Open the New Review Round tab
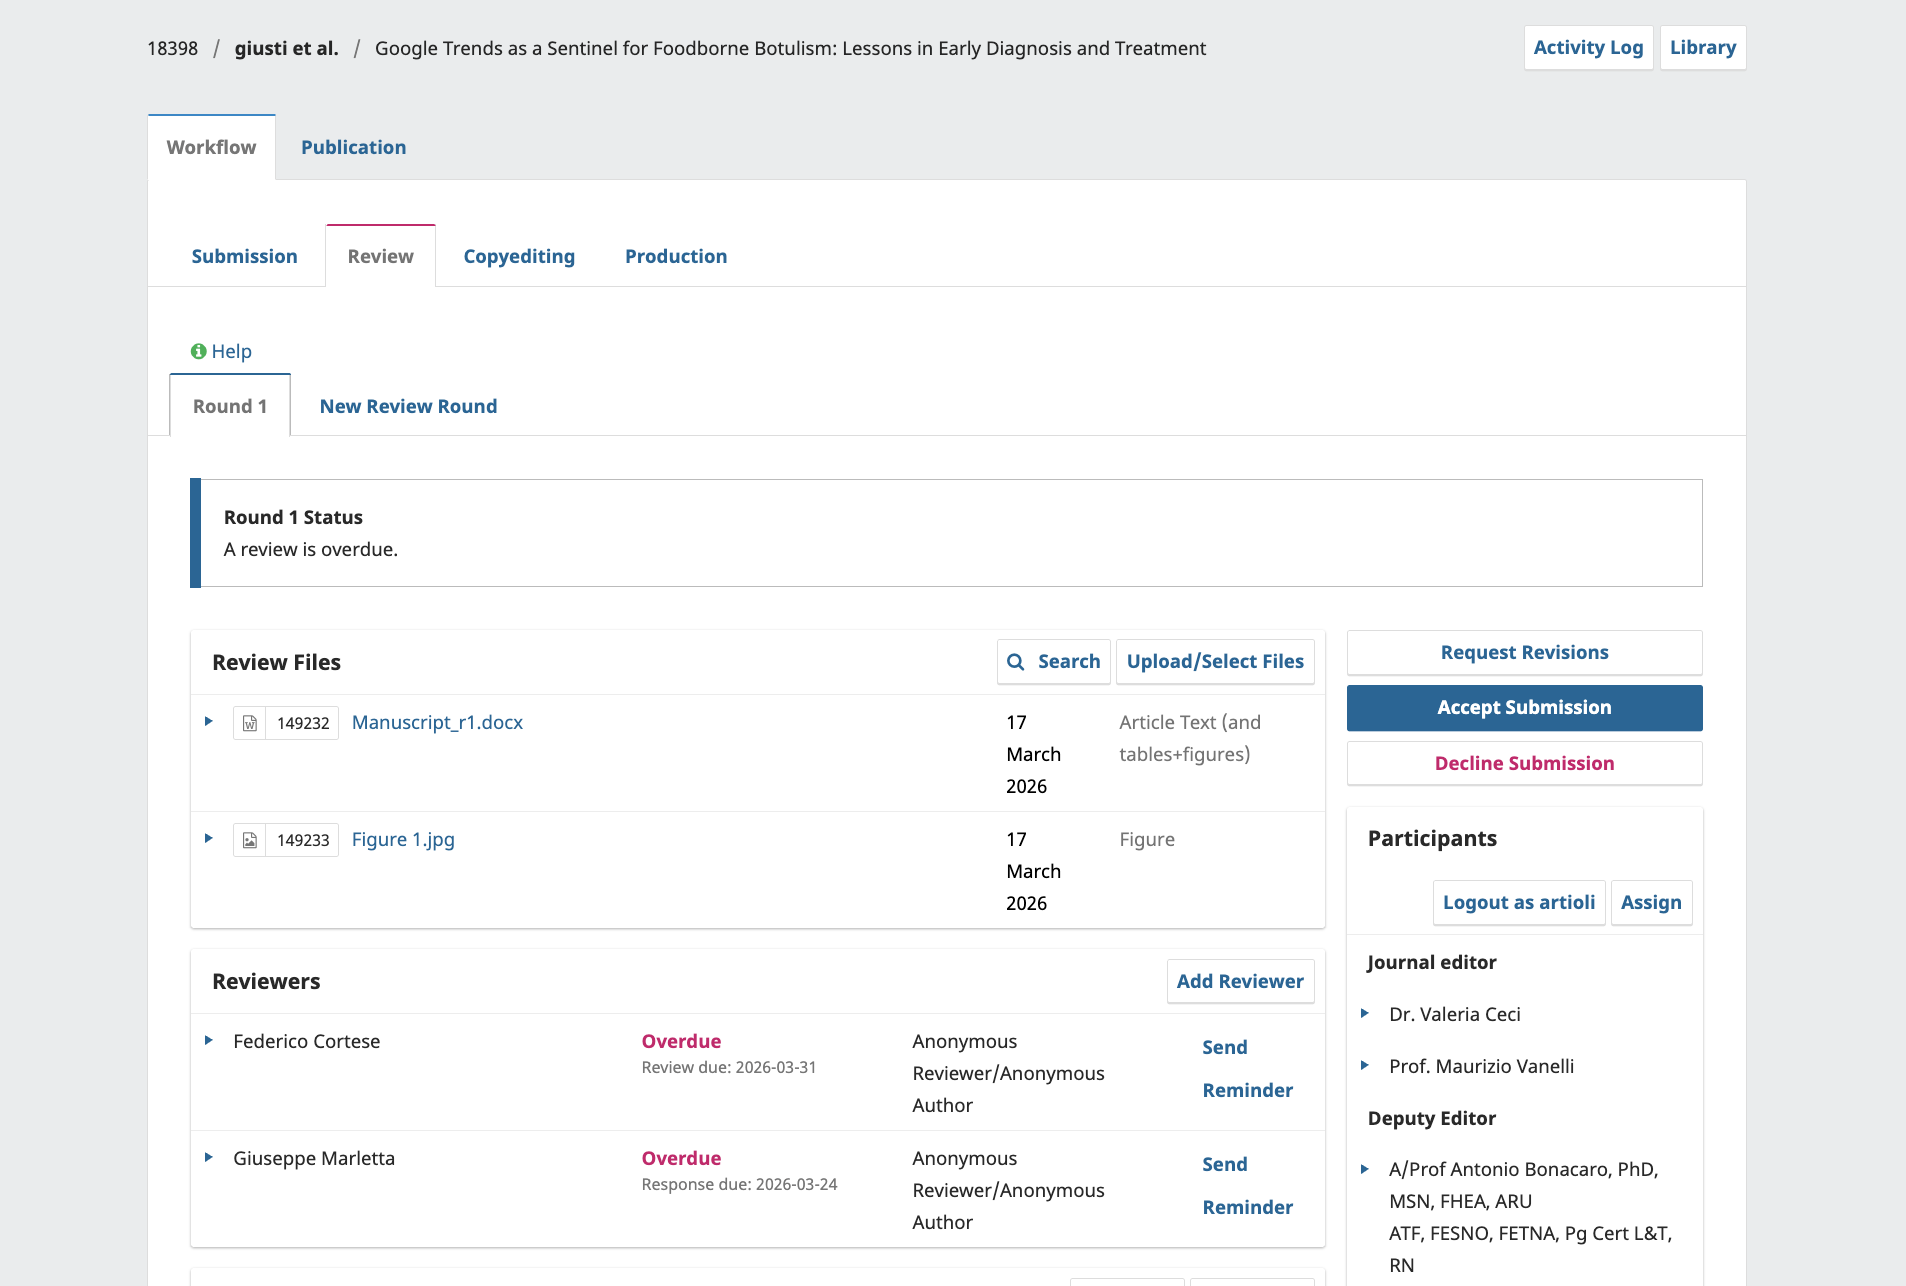This screenshot has width=1906, height=1286. (x=408, y=406)
